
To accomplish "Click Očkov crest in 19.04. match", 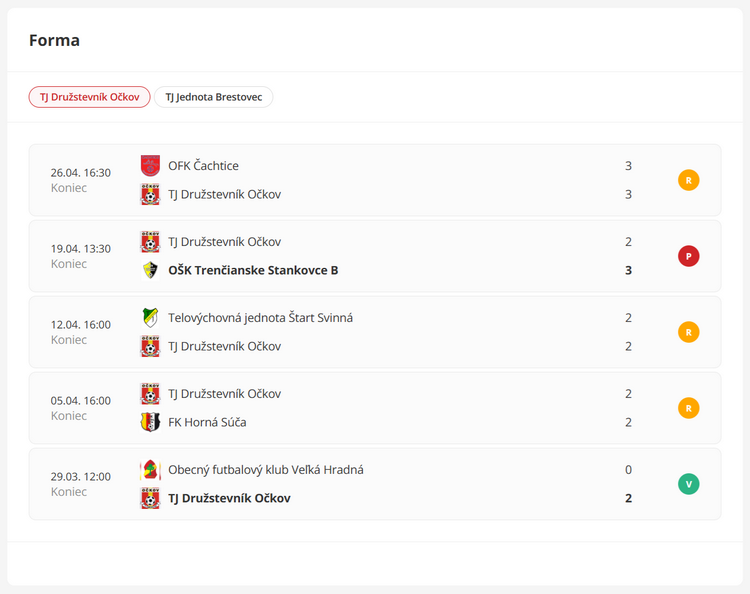I will point(150,242).
